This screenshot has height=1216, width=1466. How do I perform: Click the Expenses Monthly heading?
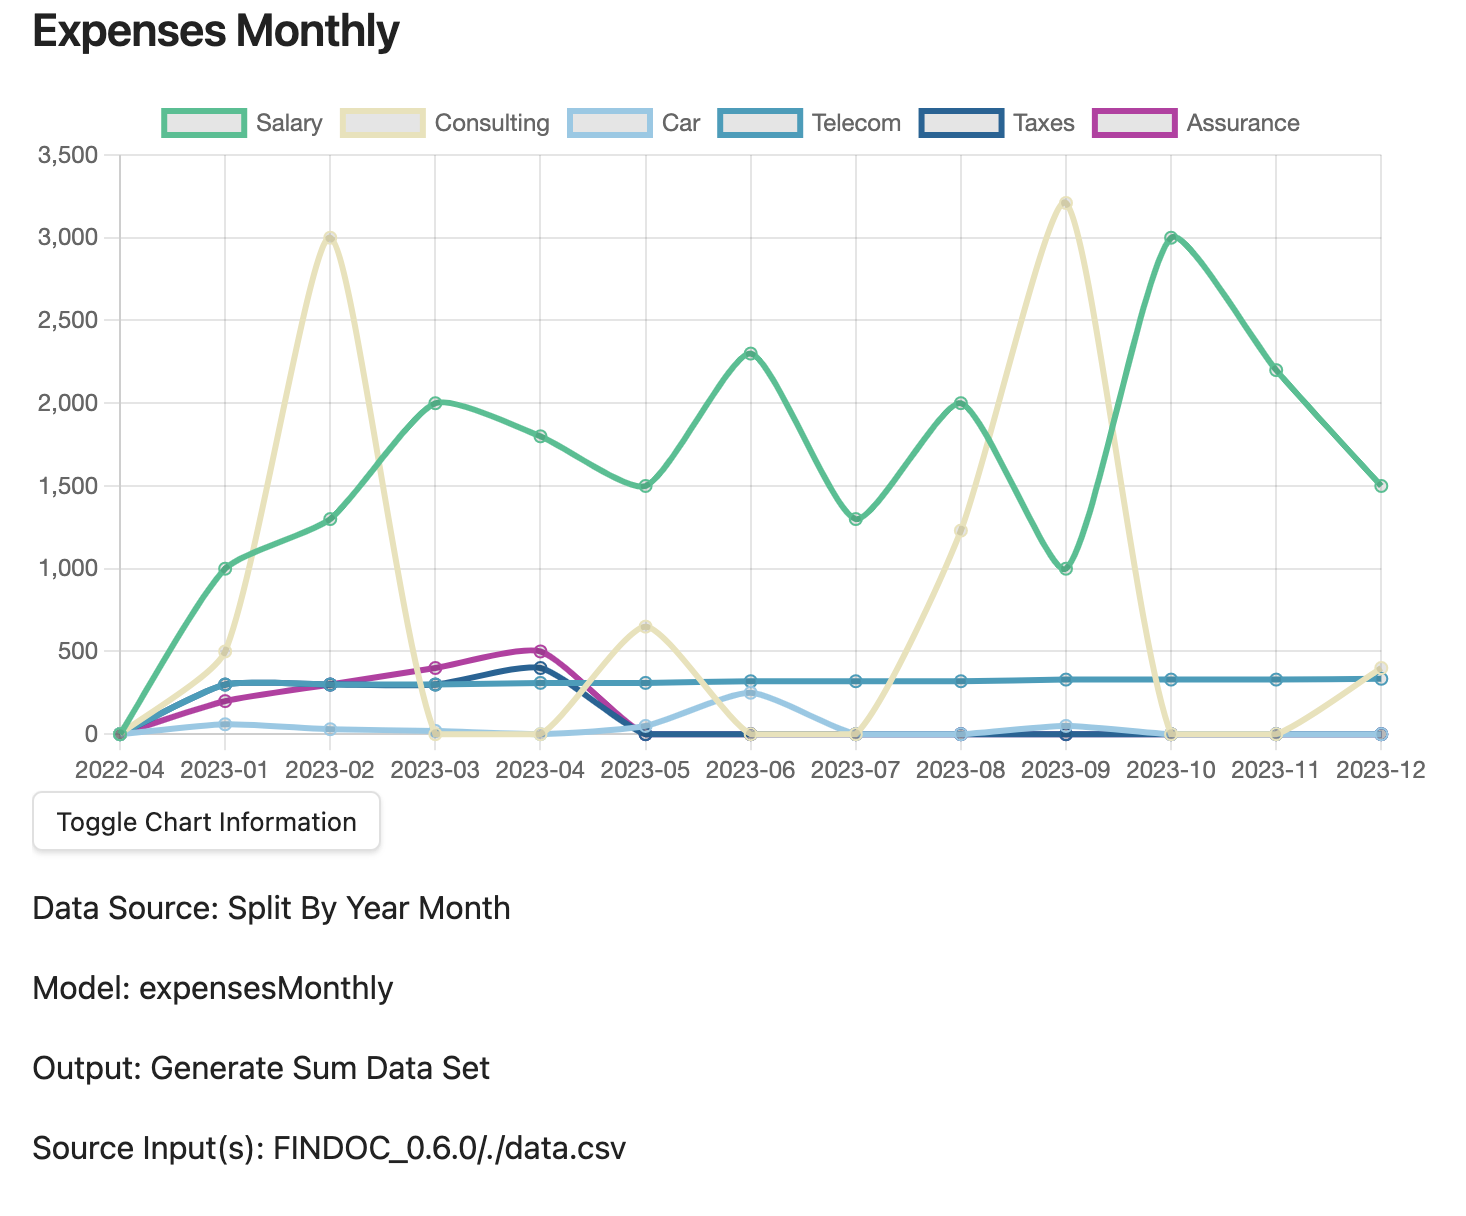(216, 32)
